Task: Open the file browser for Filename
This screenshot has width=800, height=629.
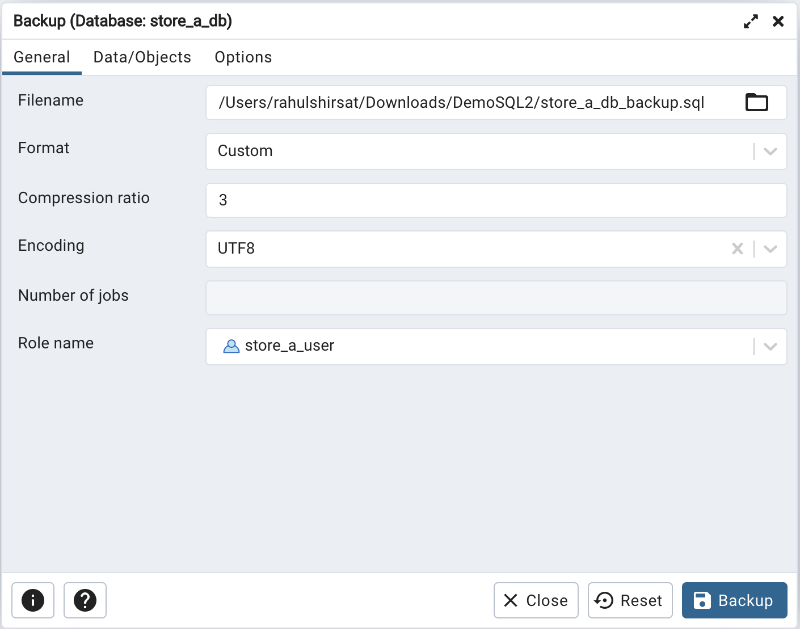Action: (x=757, y=101)
